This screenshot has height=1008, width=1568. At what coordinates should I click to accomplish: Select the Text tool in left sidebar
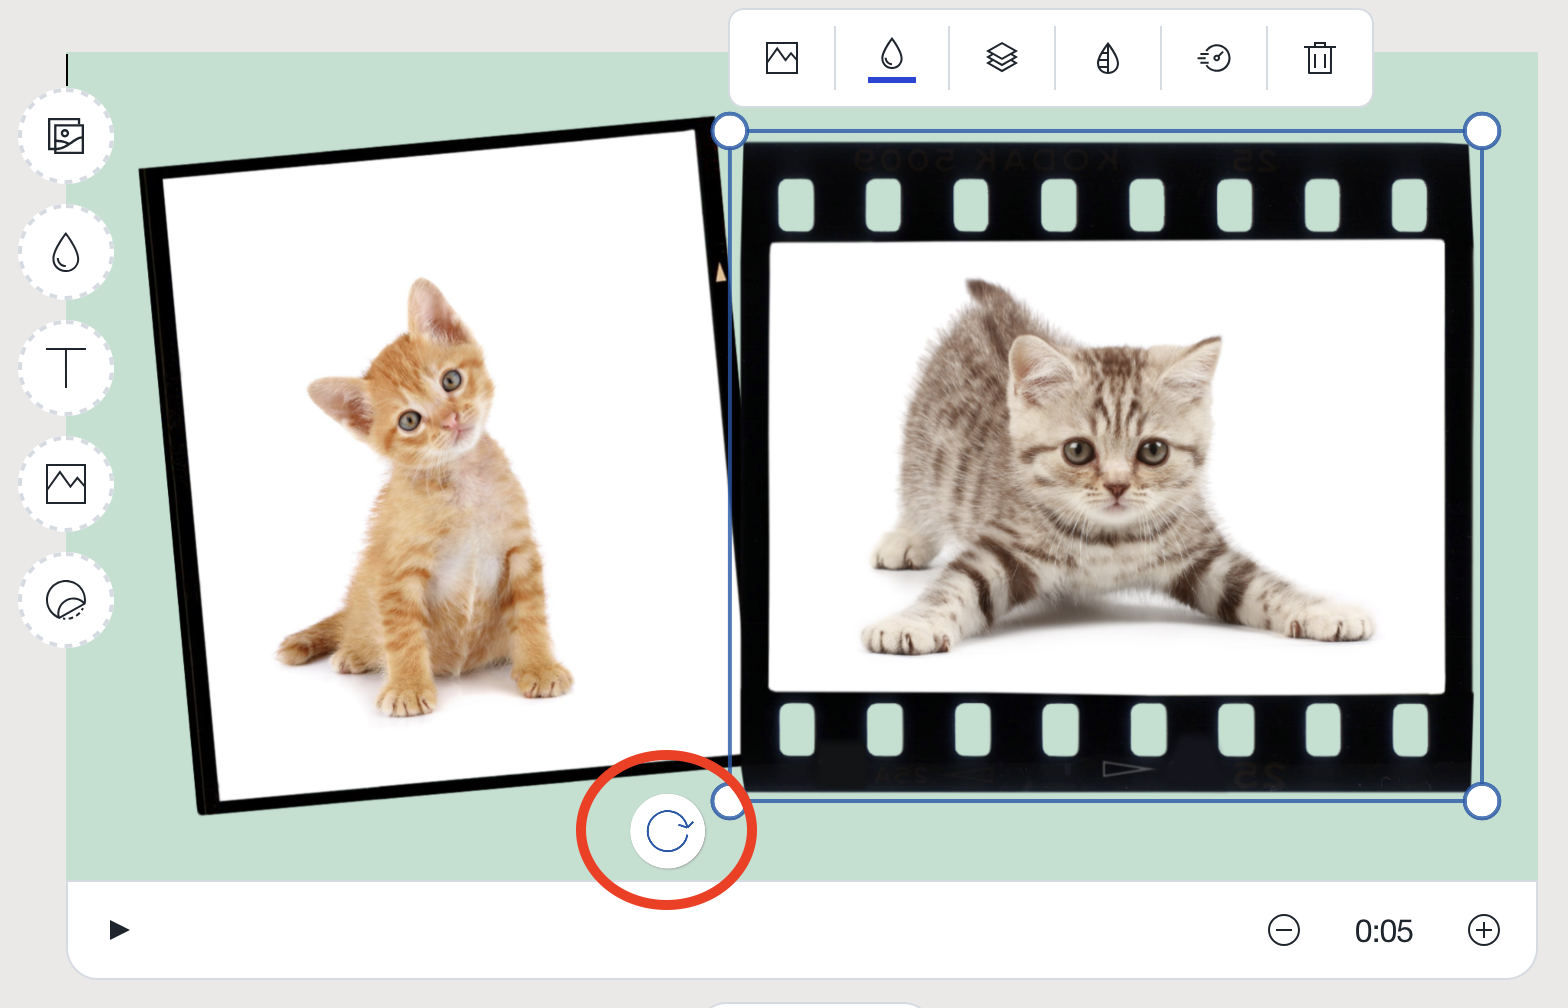[66, 368]
